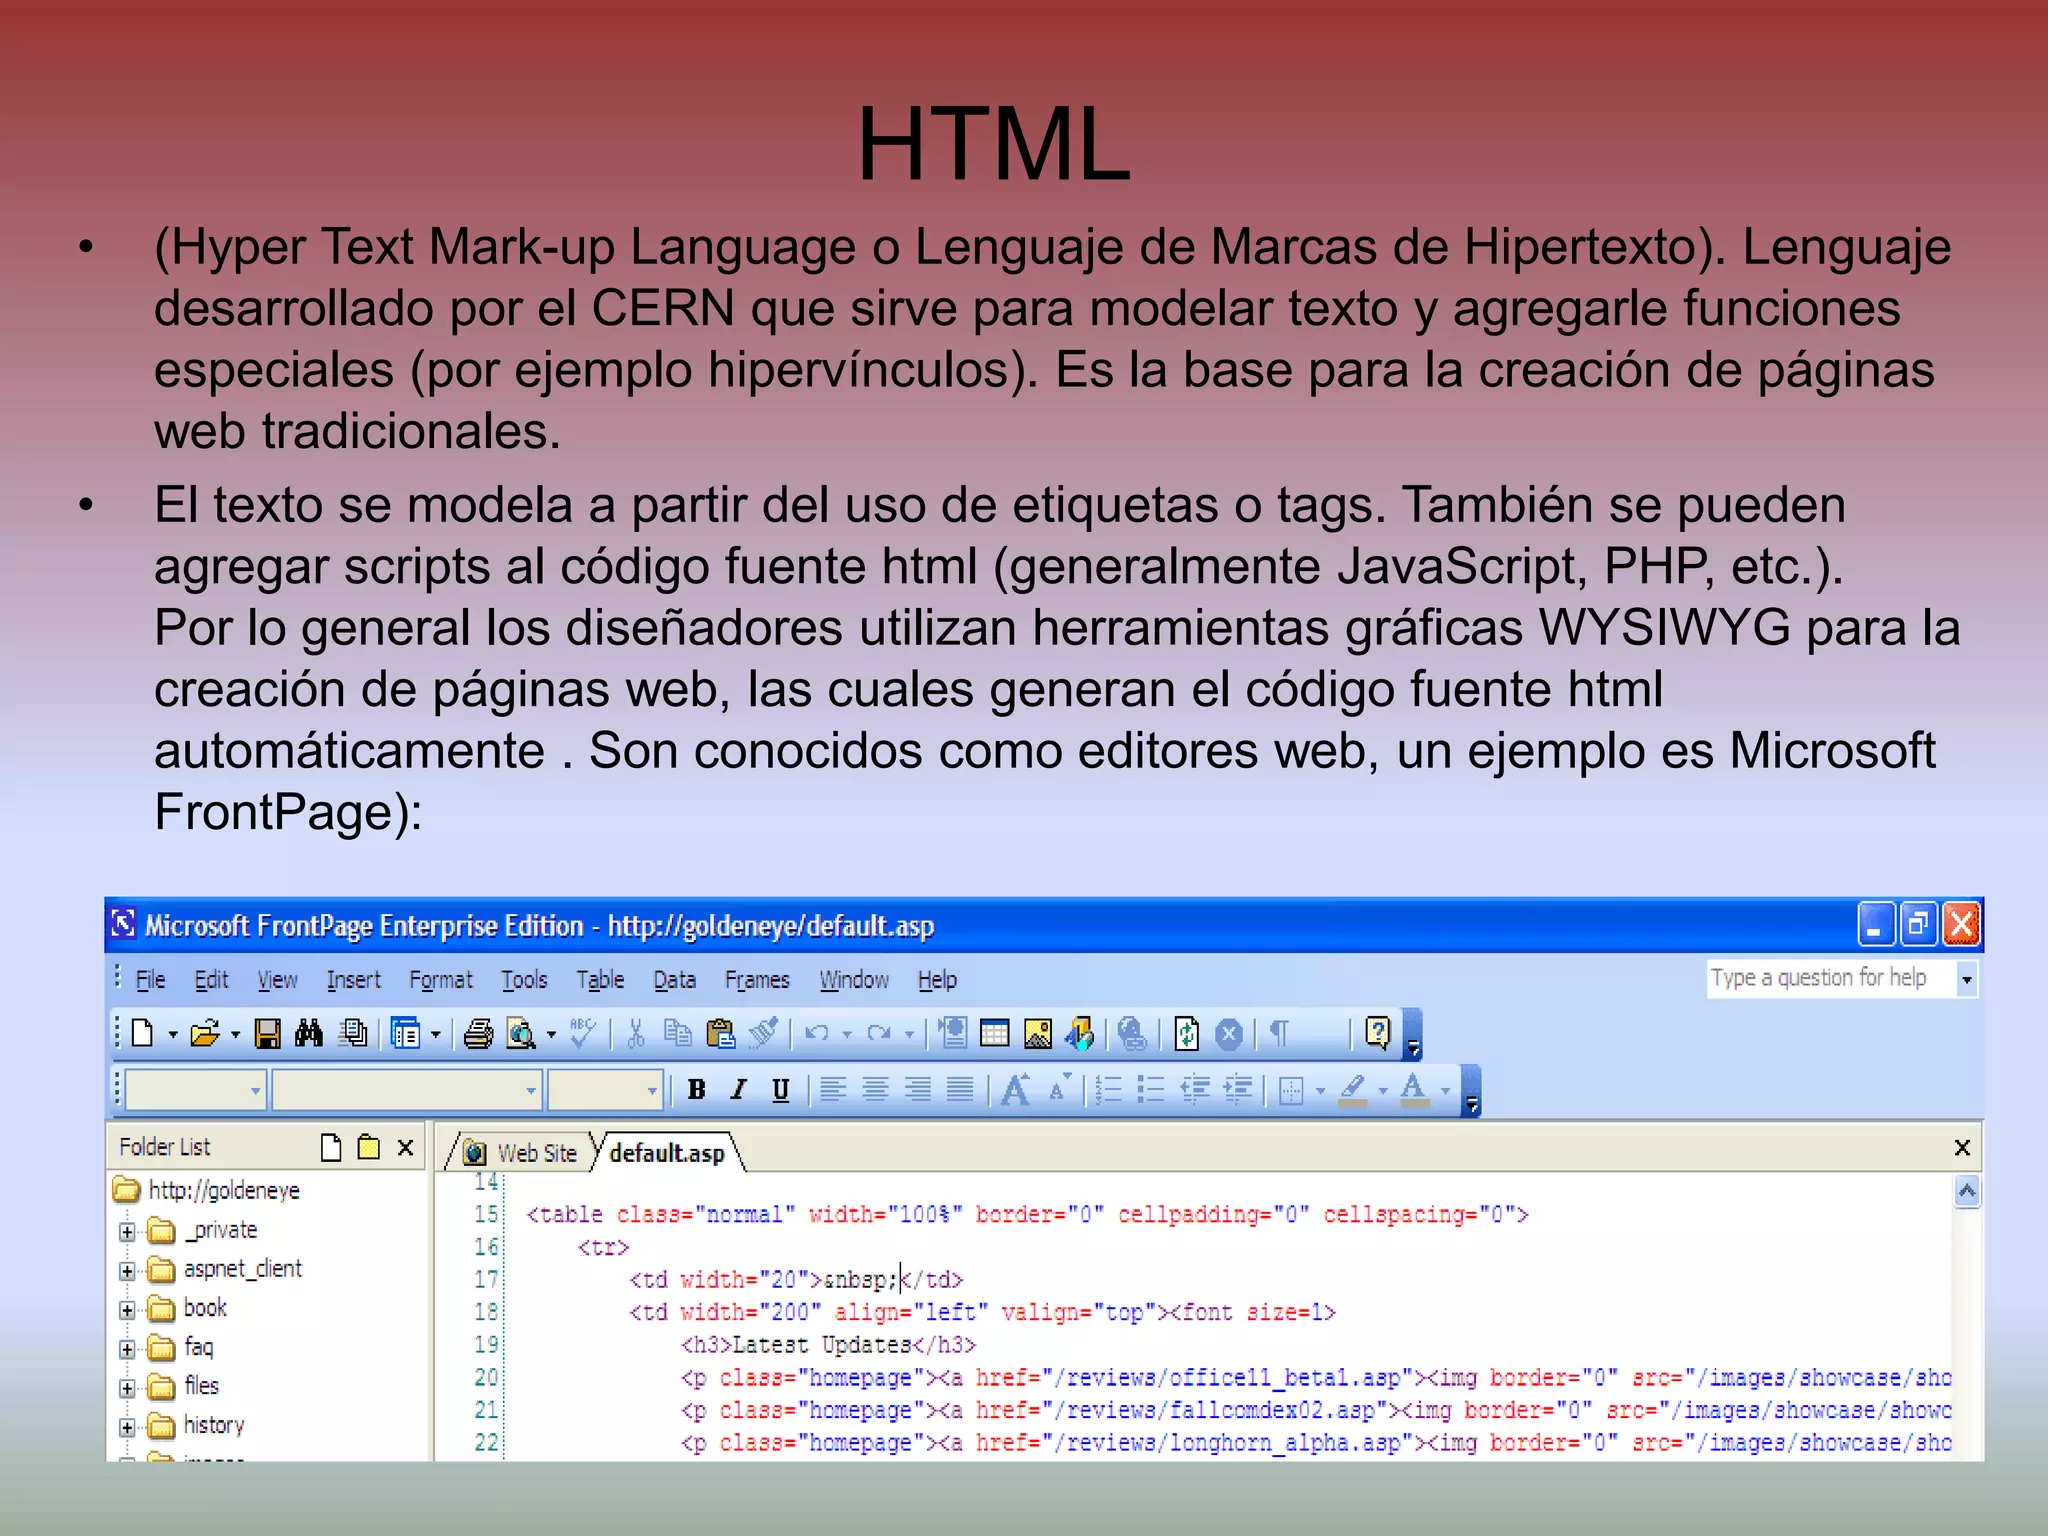Click the Insert Table icon
The image size is (2048, 1536).
point(994,1033)
